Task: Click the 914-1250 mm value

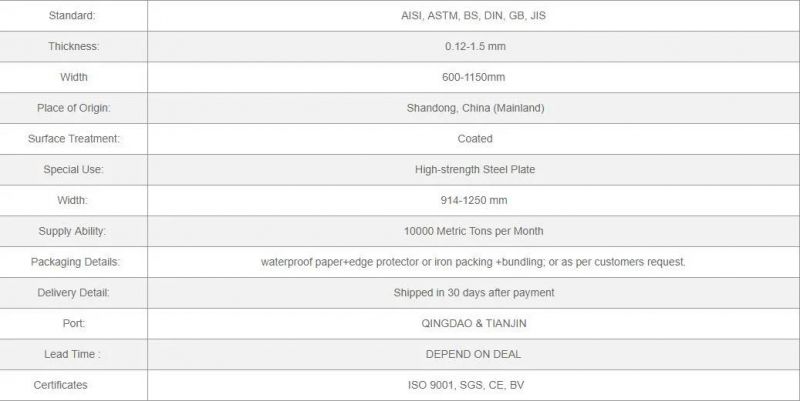Action: click(x=474, y=200)
